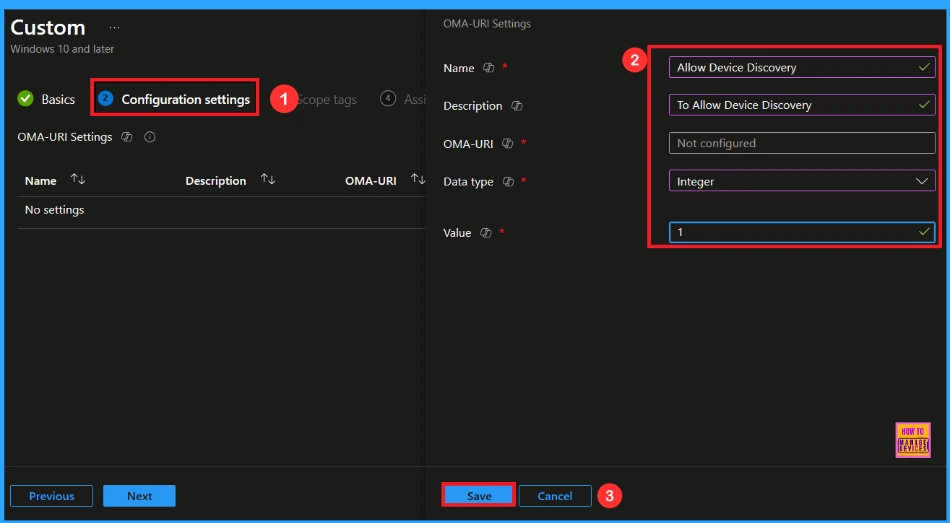Screen dimensions: 950x523
Task: Click the copilot icon next to OMA-URI Settings heading
Action: click(x=127, y=137)
